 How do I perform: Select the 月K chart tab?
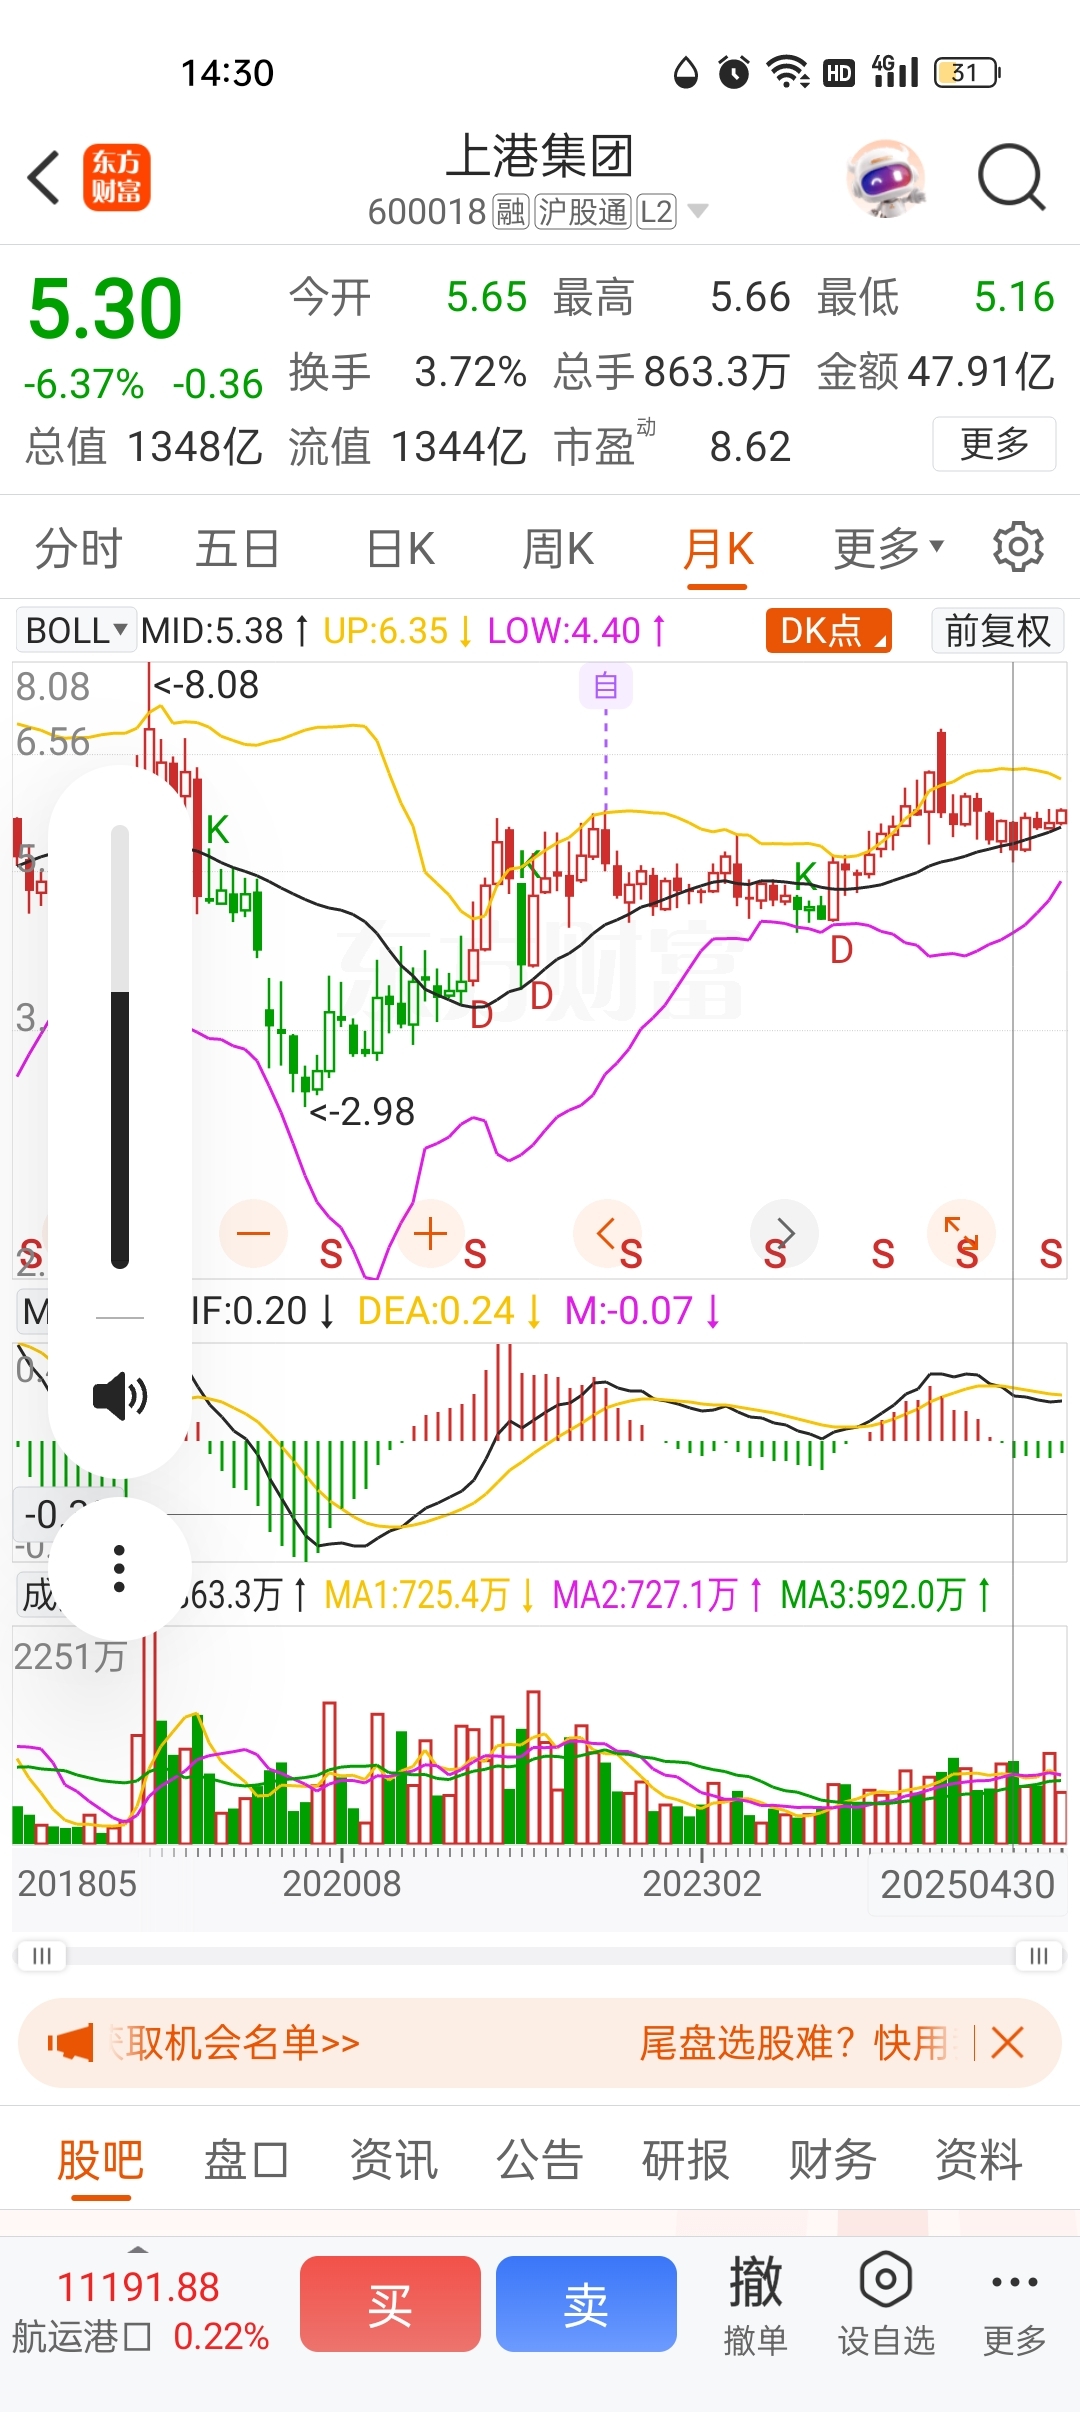718,551
